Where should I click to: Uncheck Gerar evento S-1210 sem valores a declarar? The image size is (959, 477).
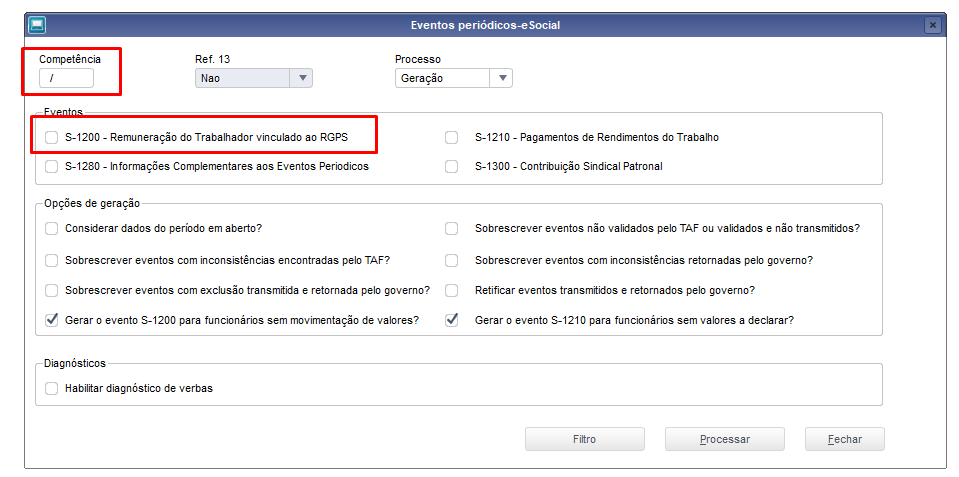point(451,320)
